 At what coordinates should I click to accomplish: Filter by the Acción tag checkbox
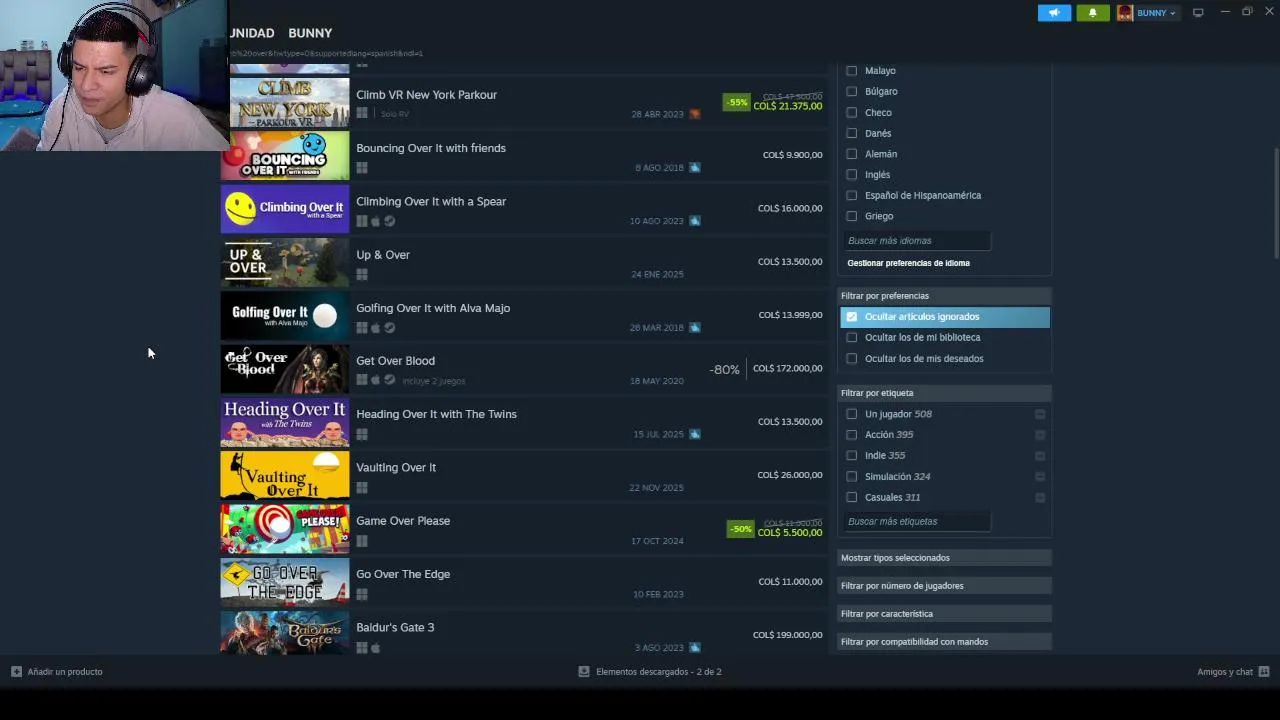point(852,435)
